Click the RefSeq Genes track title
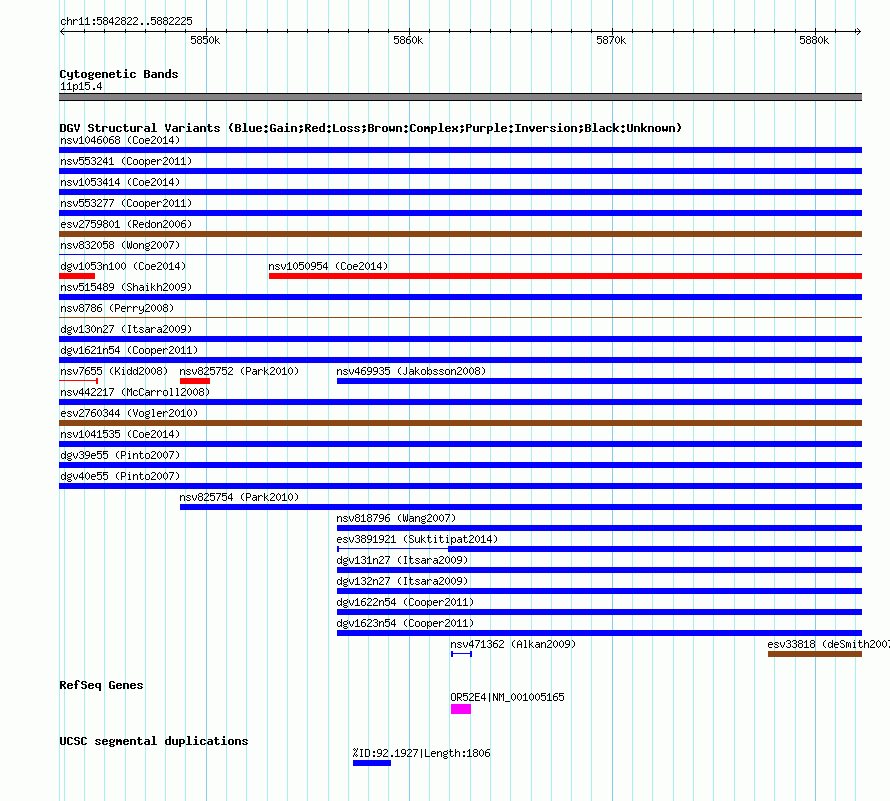 point(101,685)
